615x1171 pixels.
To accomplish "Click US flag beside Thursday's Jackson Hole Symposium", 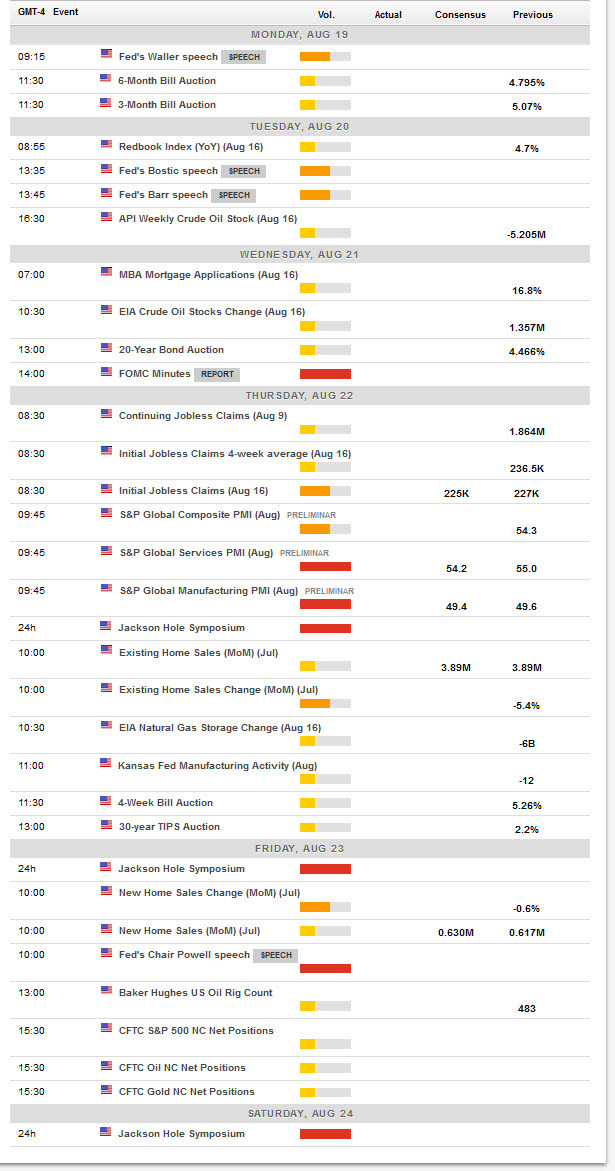I will click(106, 626).
